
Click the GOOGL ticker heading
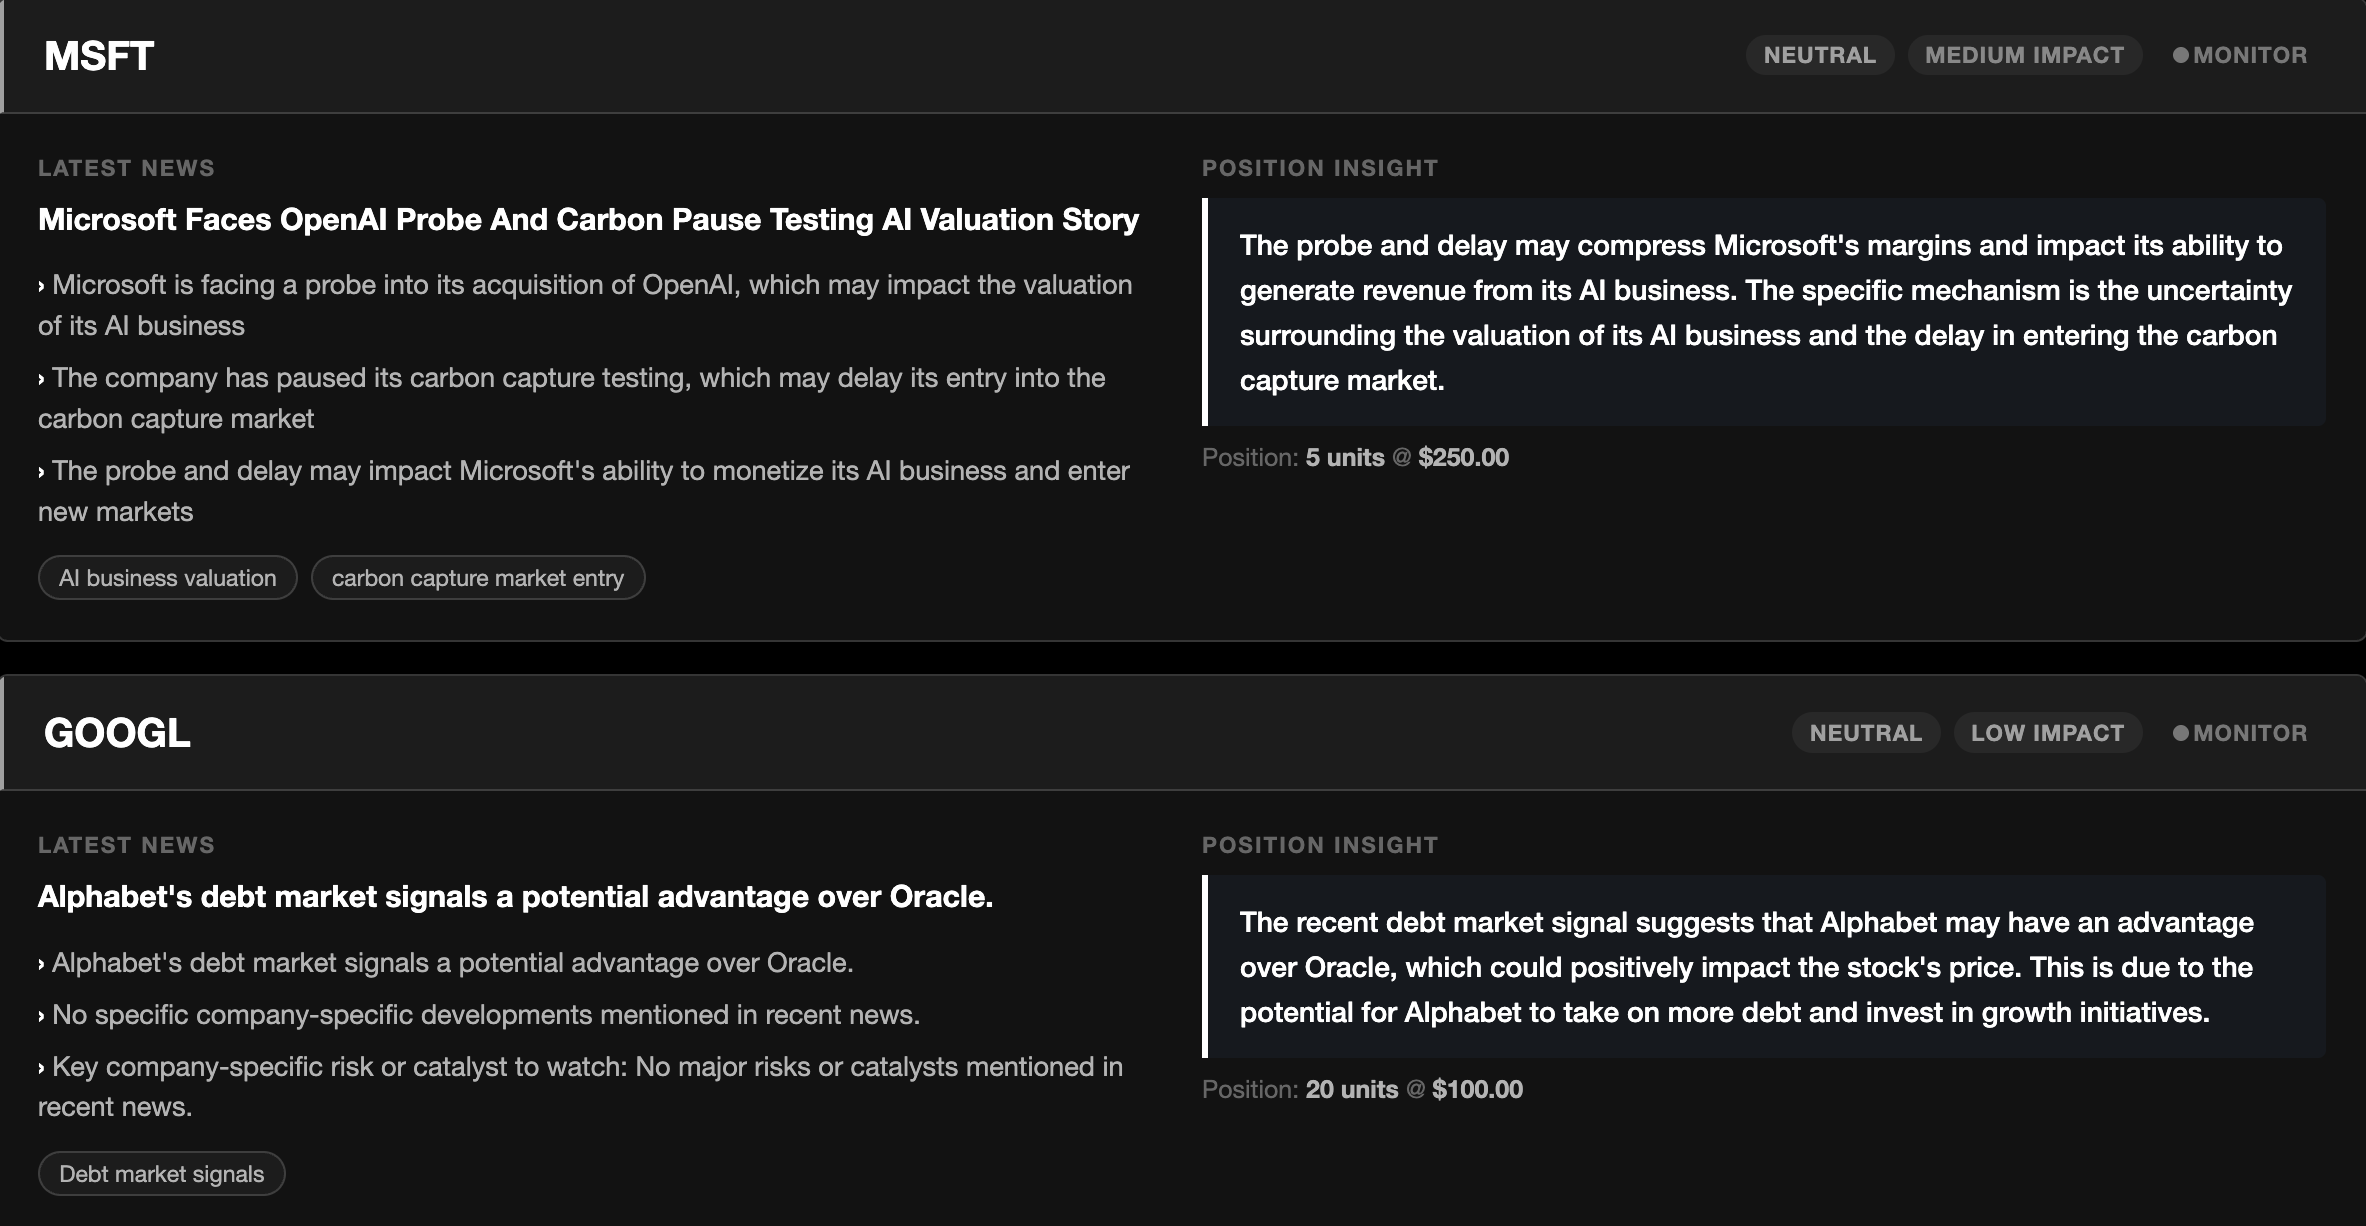117,733
